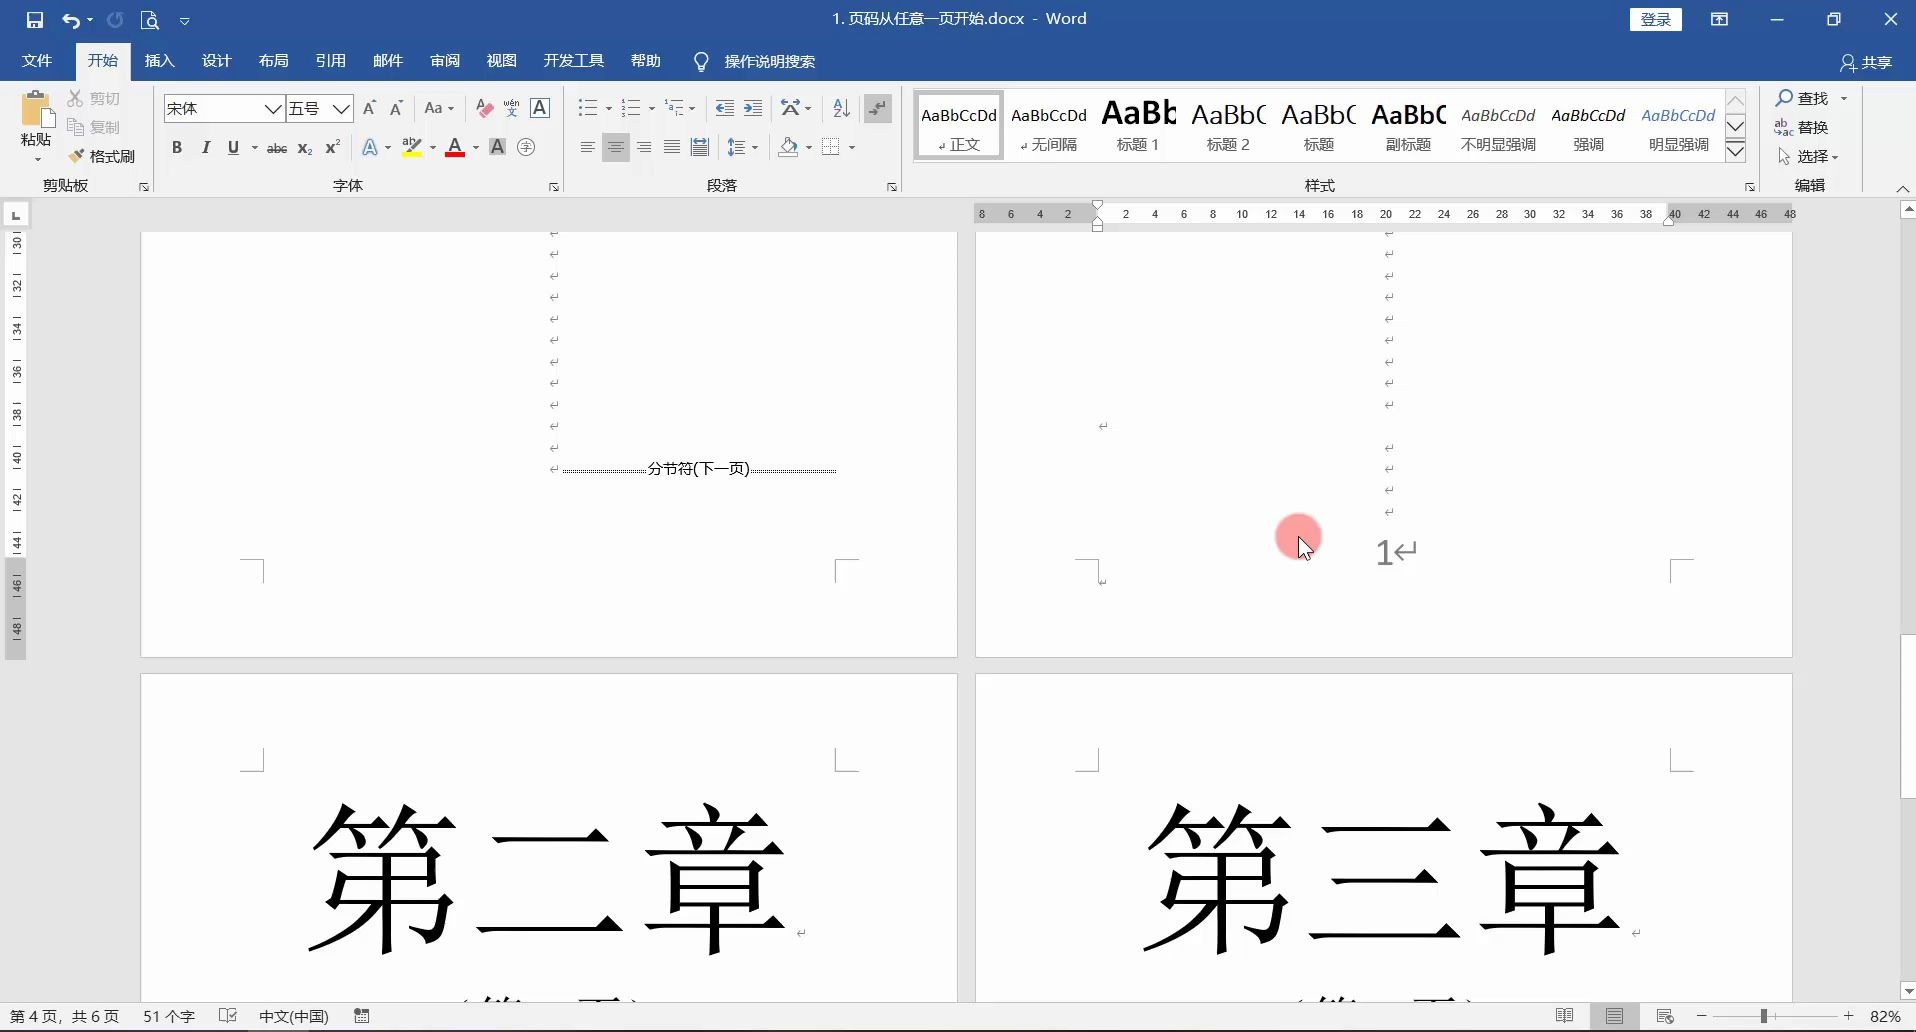Select the Pinyin guide (wen) icon
The width and height of the screenshot is (1916, 1032).
click(511, 108)
